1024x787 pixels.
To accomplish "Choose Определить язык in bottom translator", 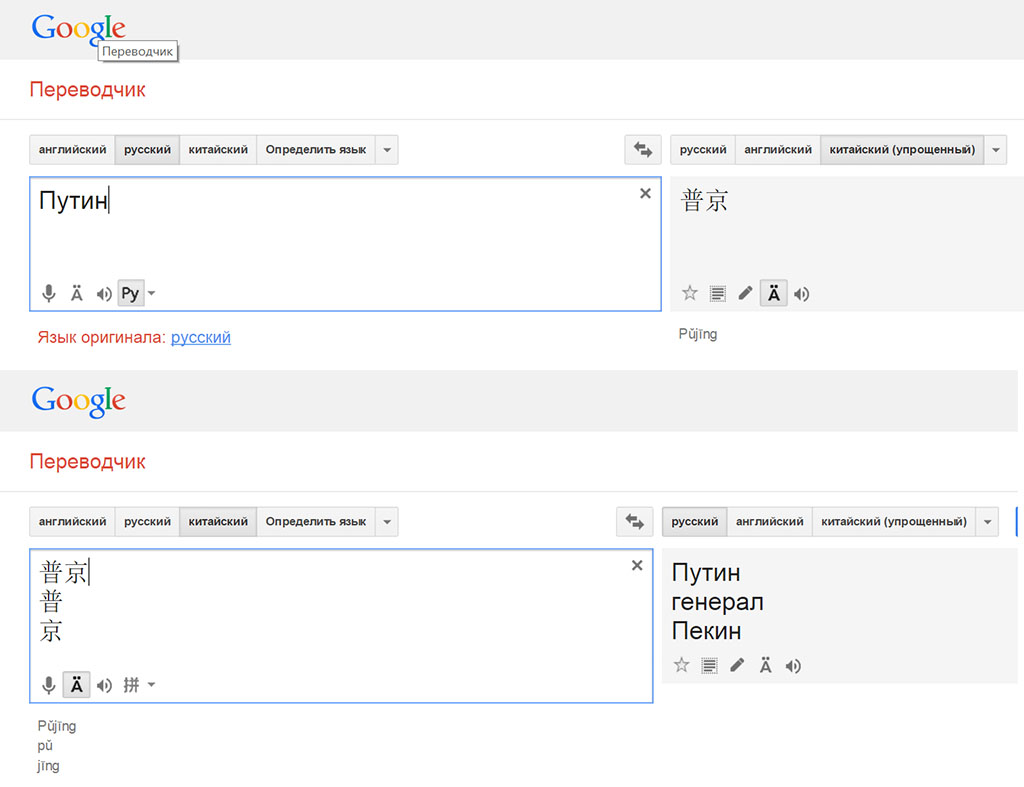I will coord(316,522).
